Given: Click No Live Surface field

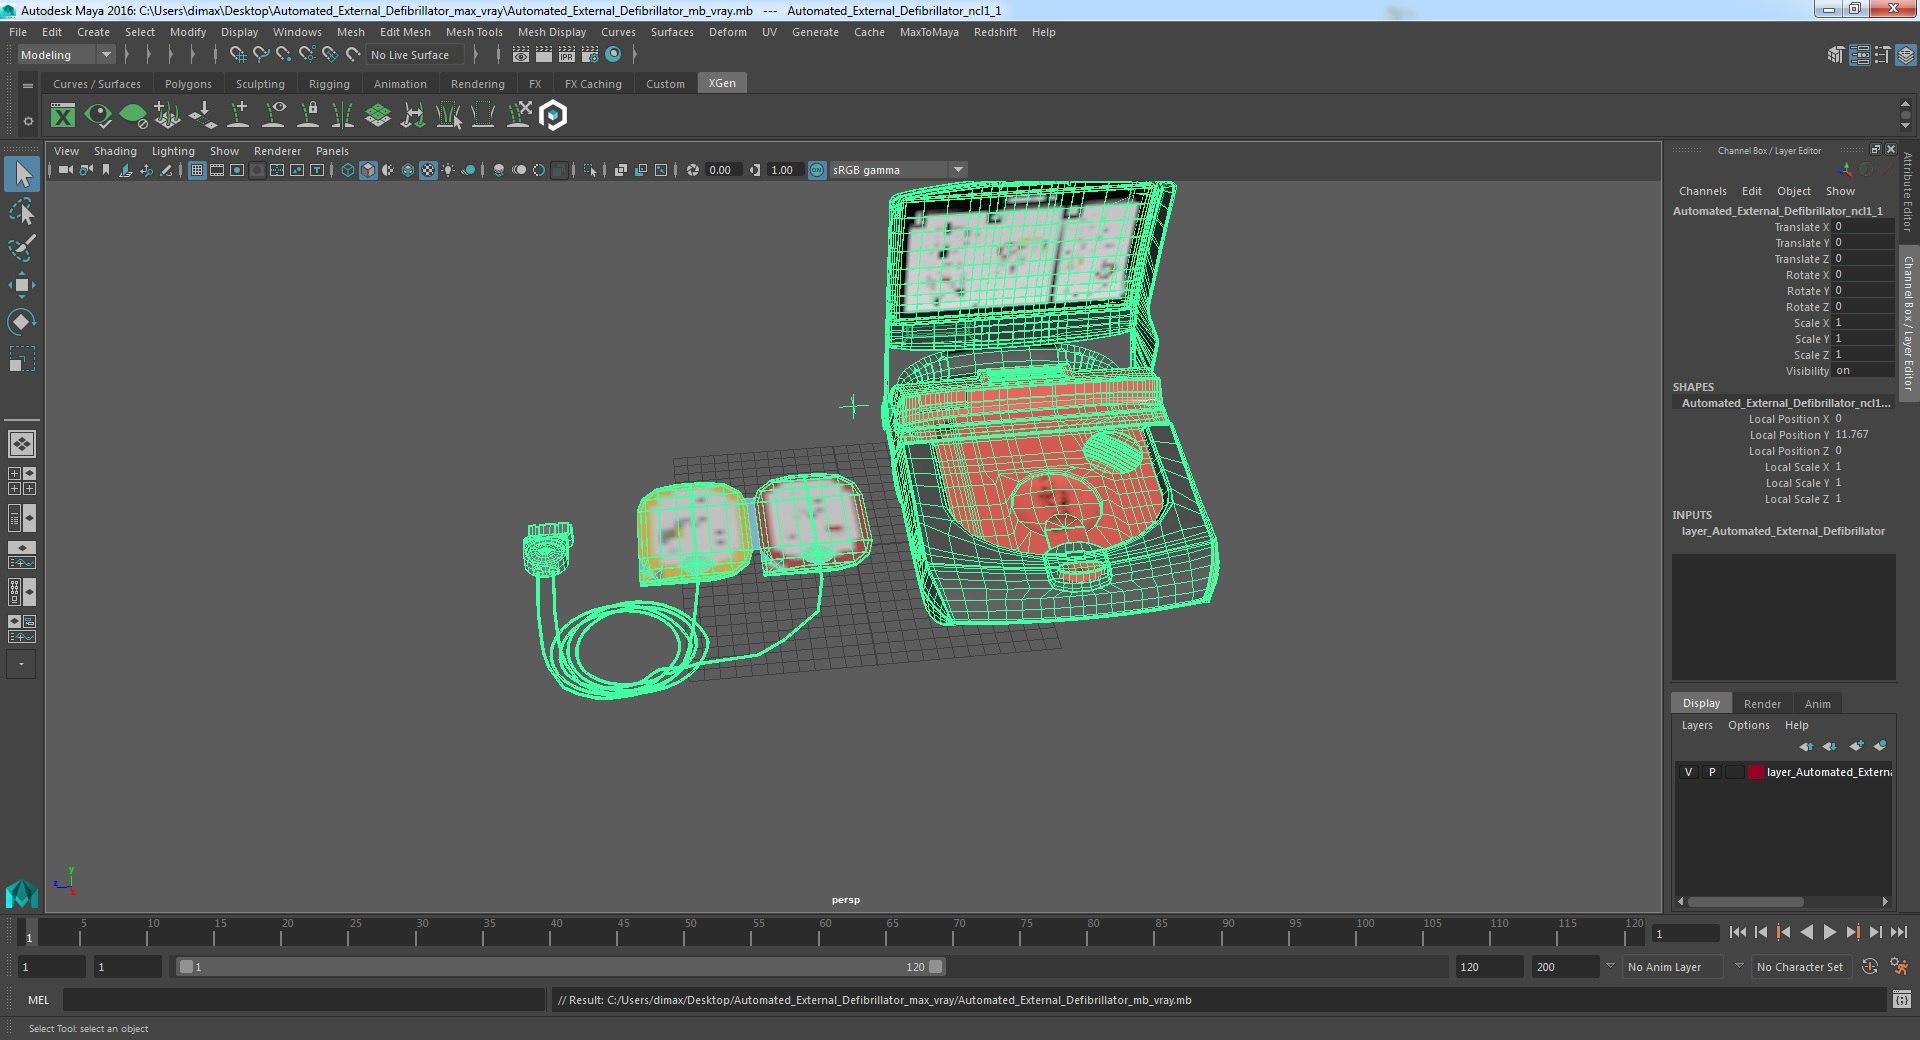Looking at the screenshot, I should [x=415, y=55].
